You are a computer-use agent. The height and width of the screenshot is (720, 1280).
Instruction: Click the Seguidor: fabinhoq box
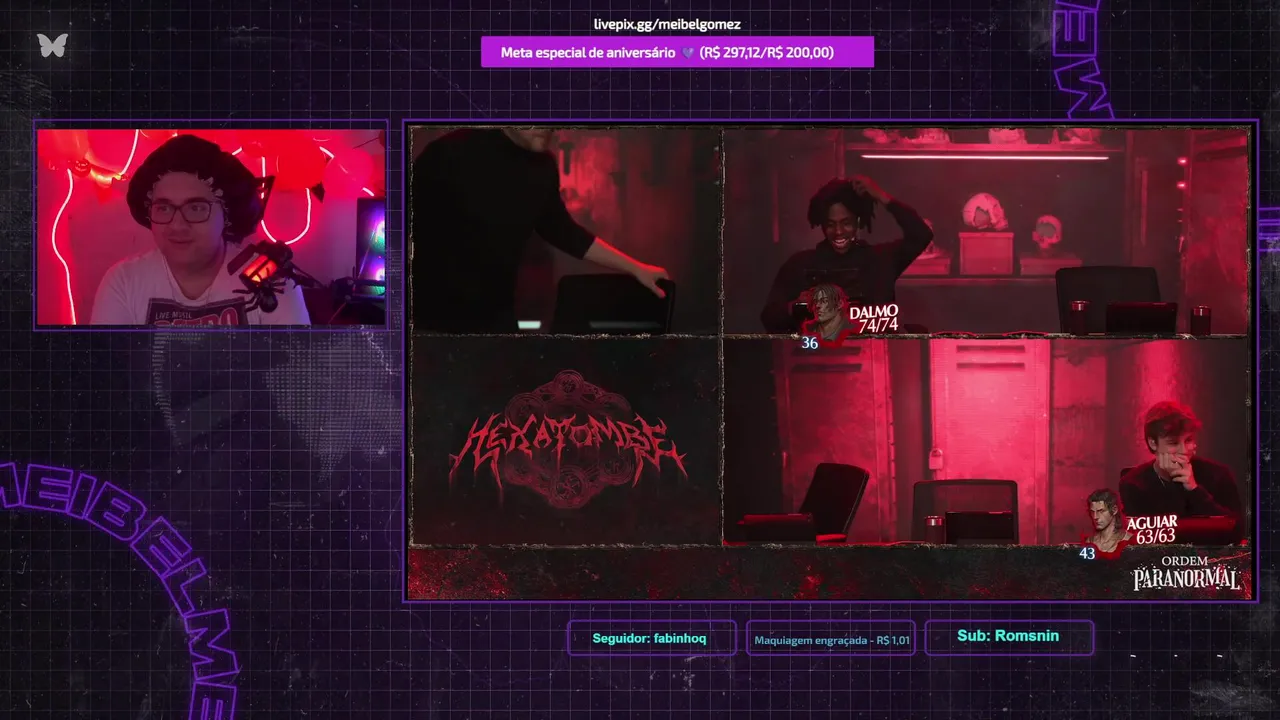click(x=650, y=638)
